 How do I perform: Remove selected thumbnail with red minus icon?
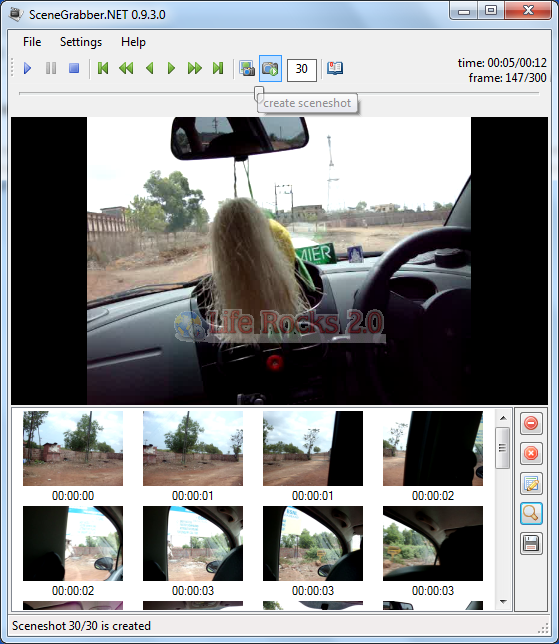pos(531,423)
